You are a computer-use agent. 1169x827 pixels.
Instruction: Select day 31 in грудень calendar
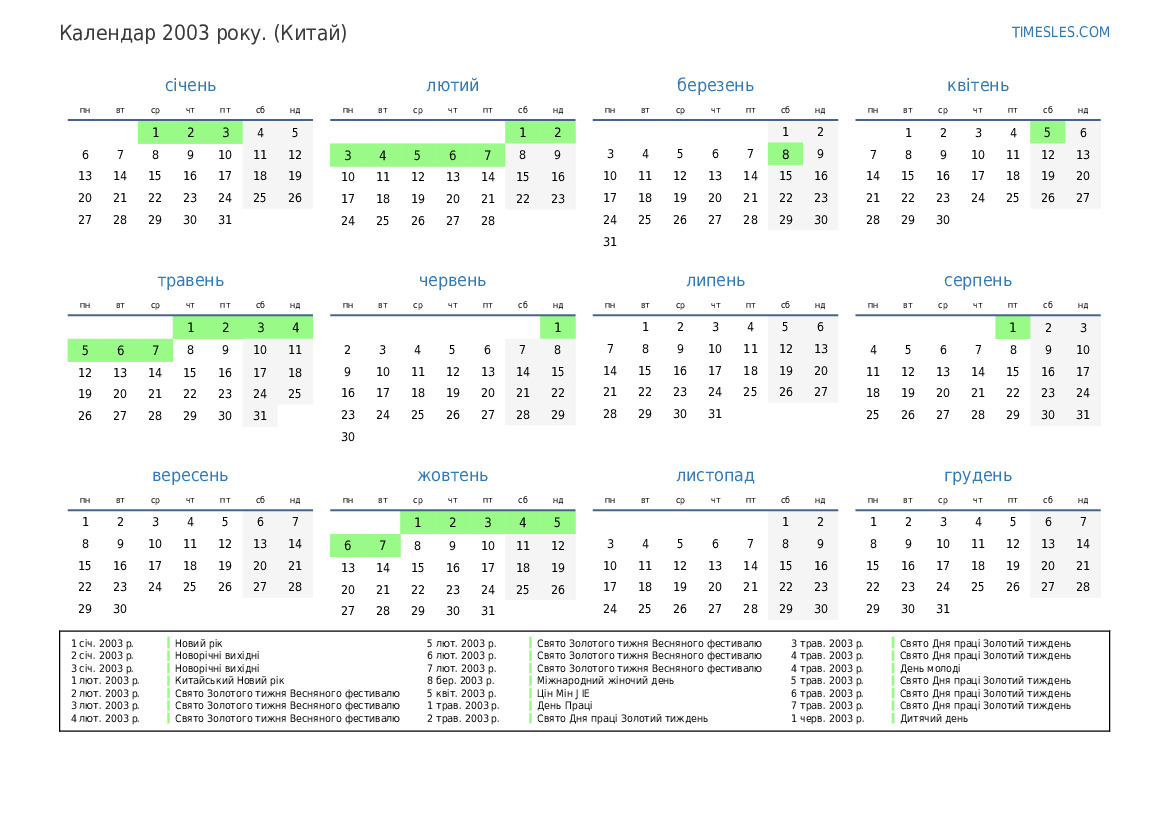pos(943,609)
